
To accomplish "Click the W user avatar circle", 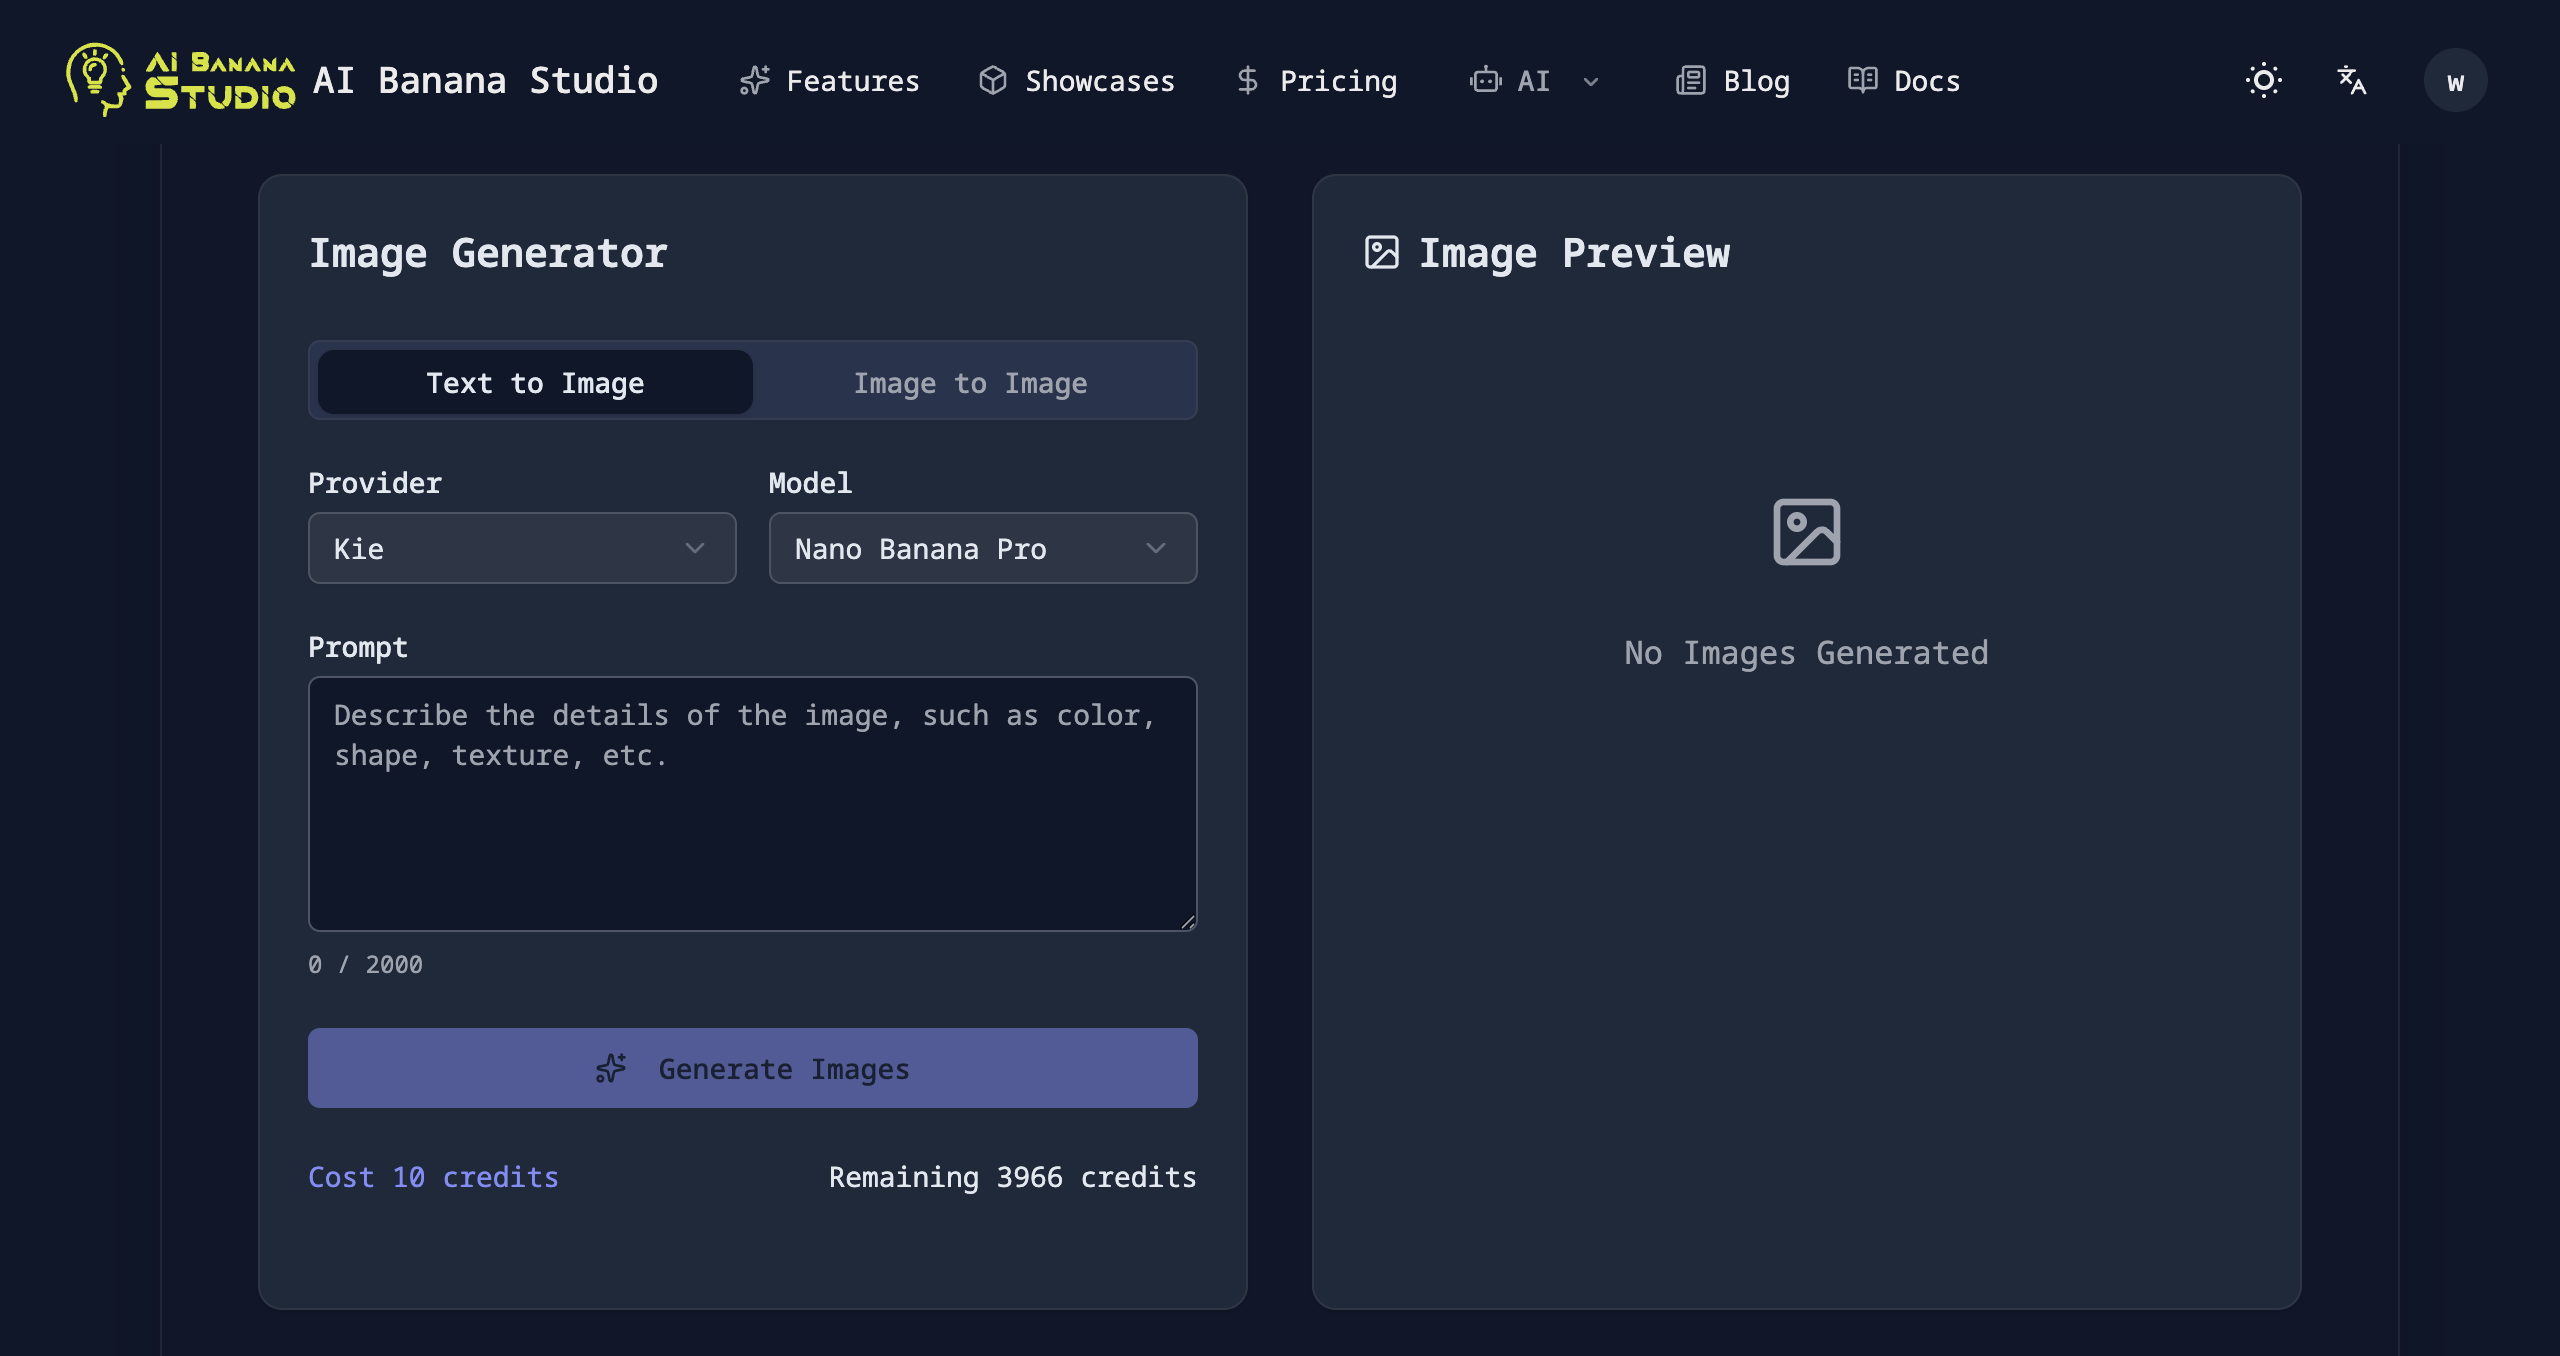I will click(2456, 80).
